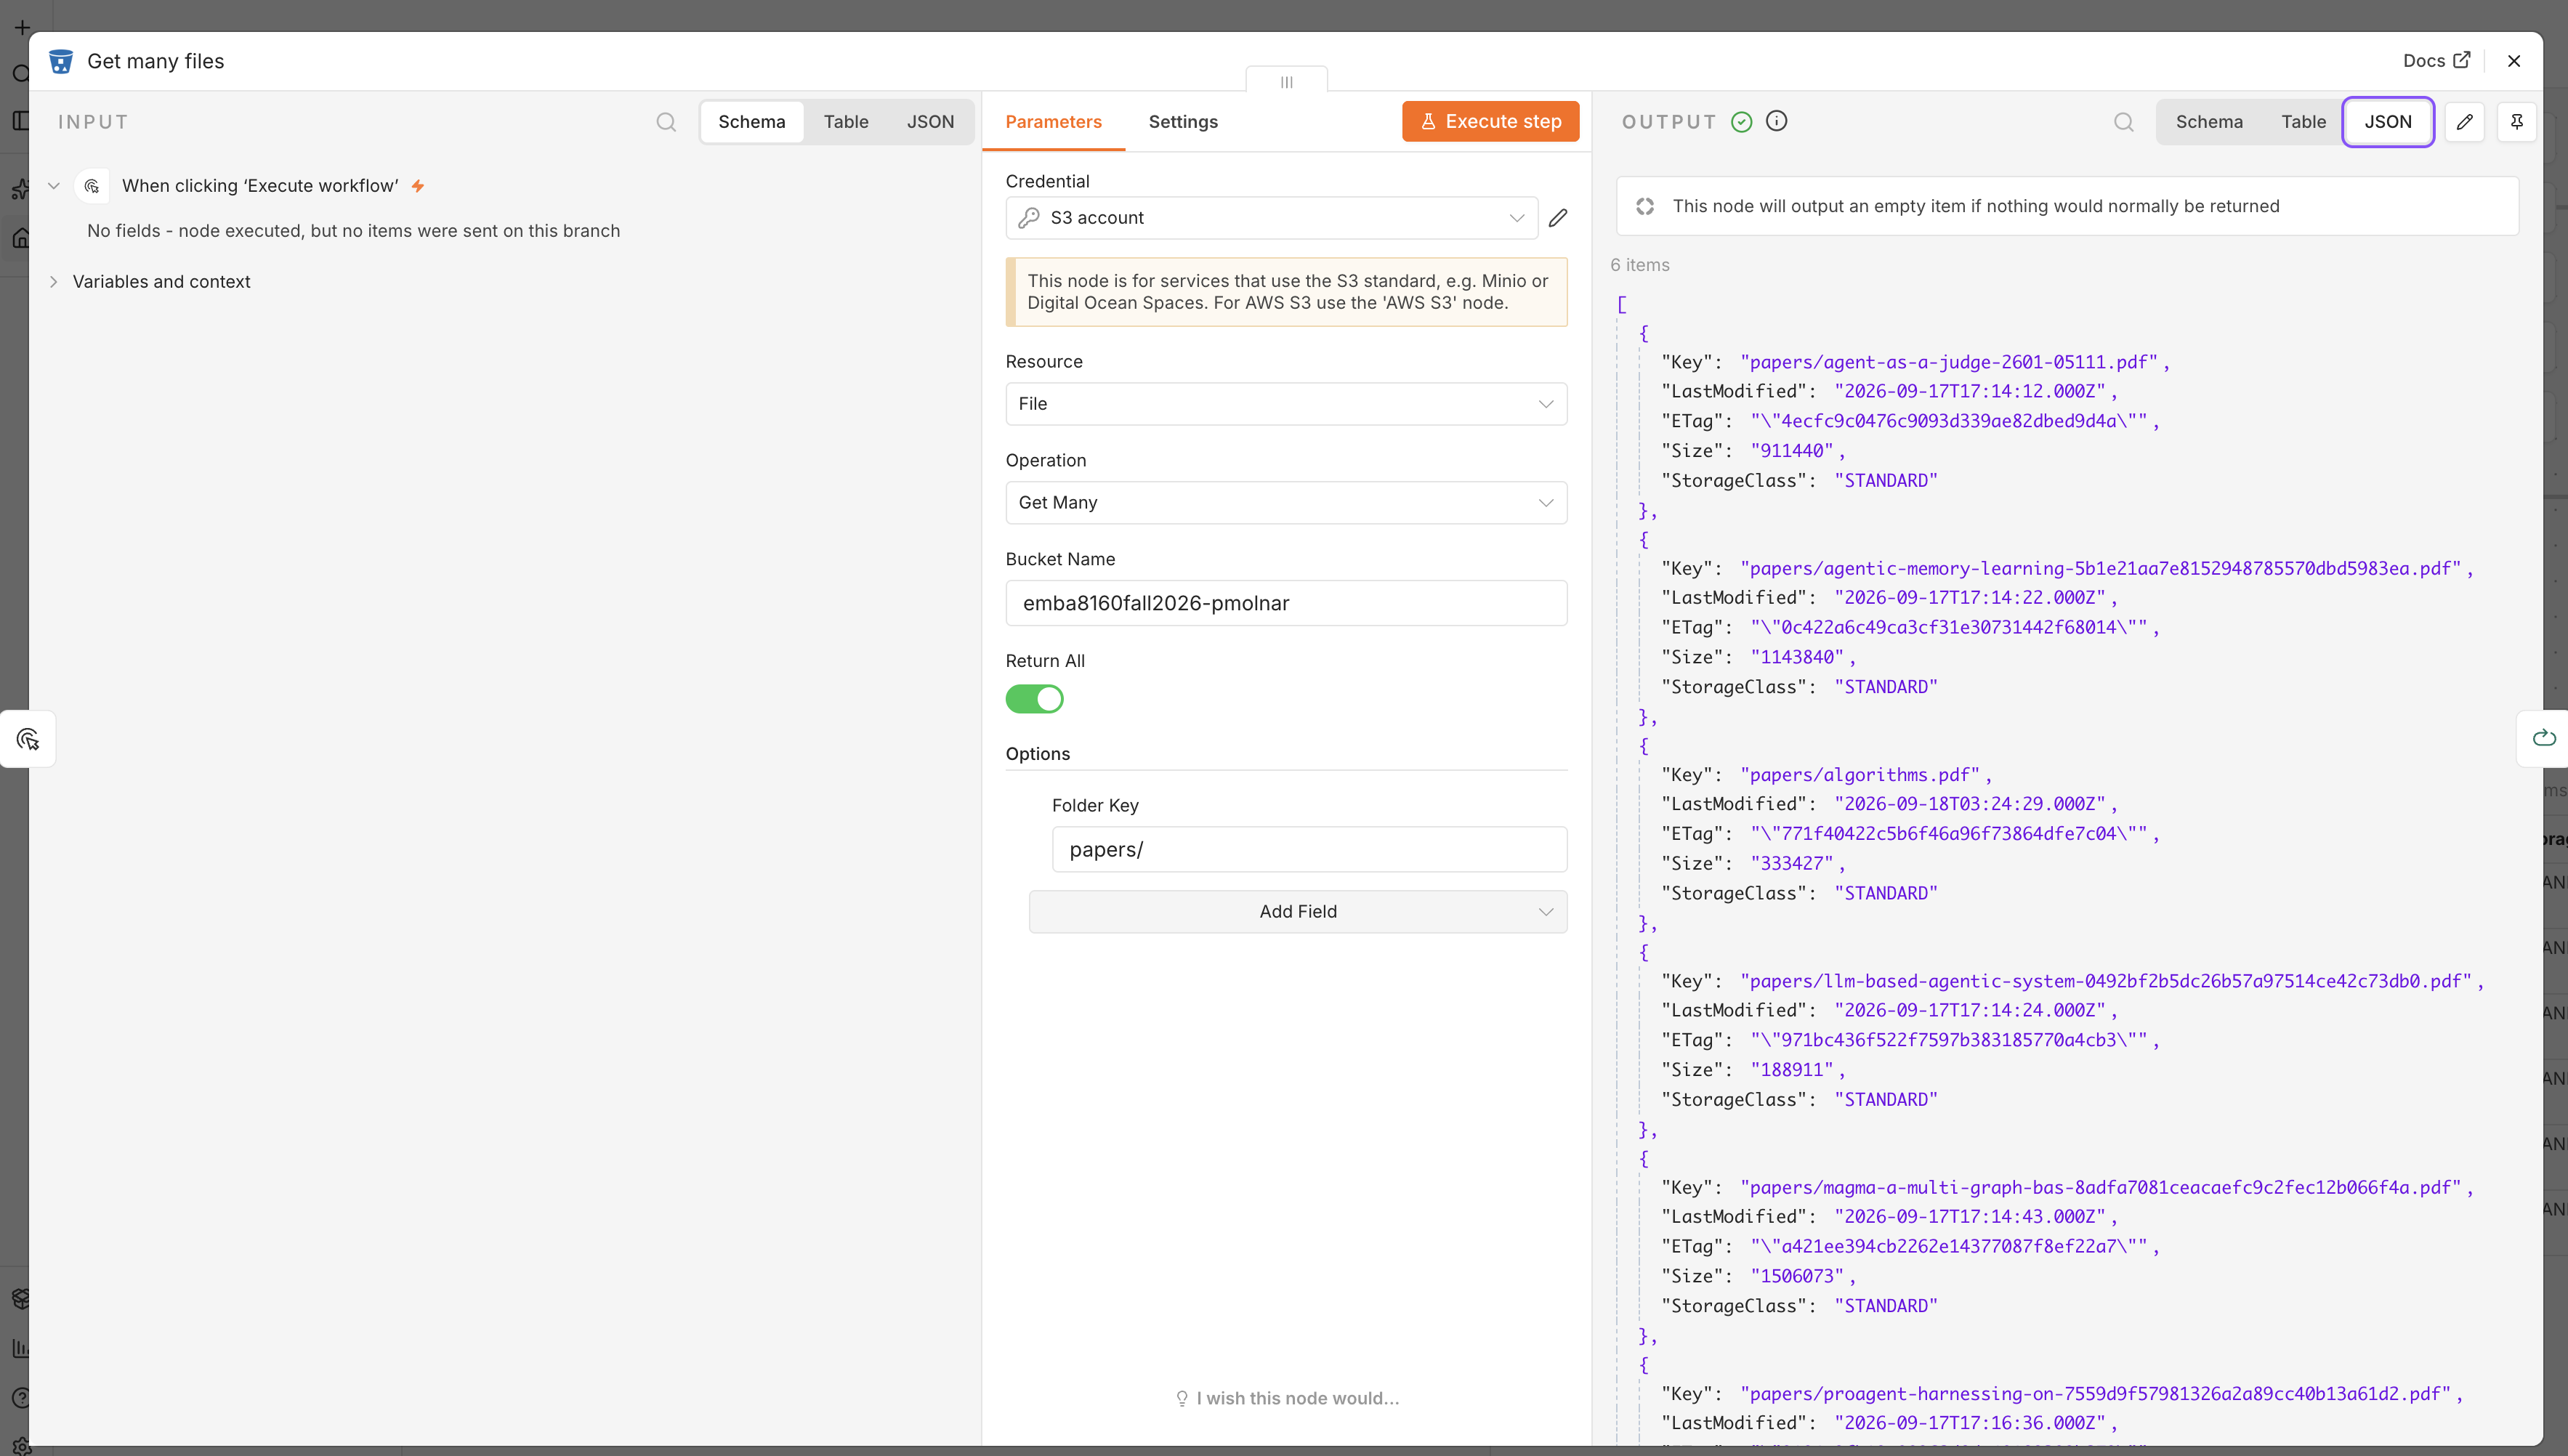Click Size value 333427
The height and width of the screenshot is (1456, 2568).
click(1791, 863)
